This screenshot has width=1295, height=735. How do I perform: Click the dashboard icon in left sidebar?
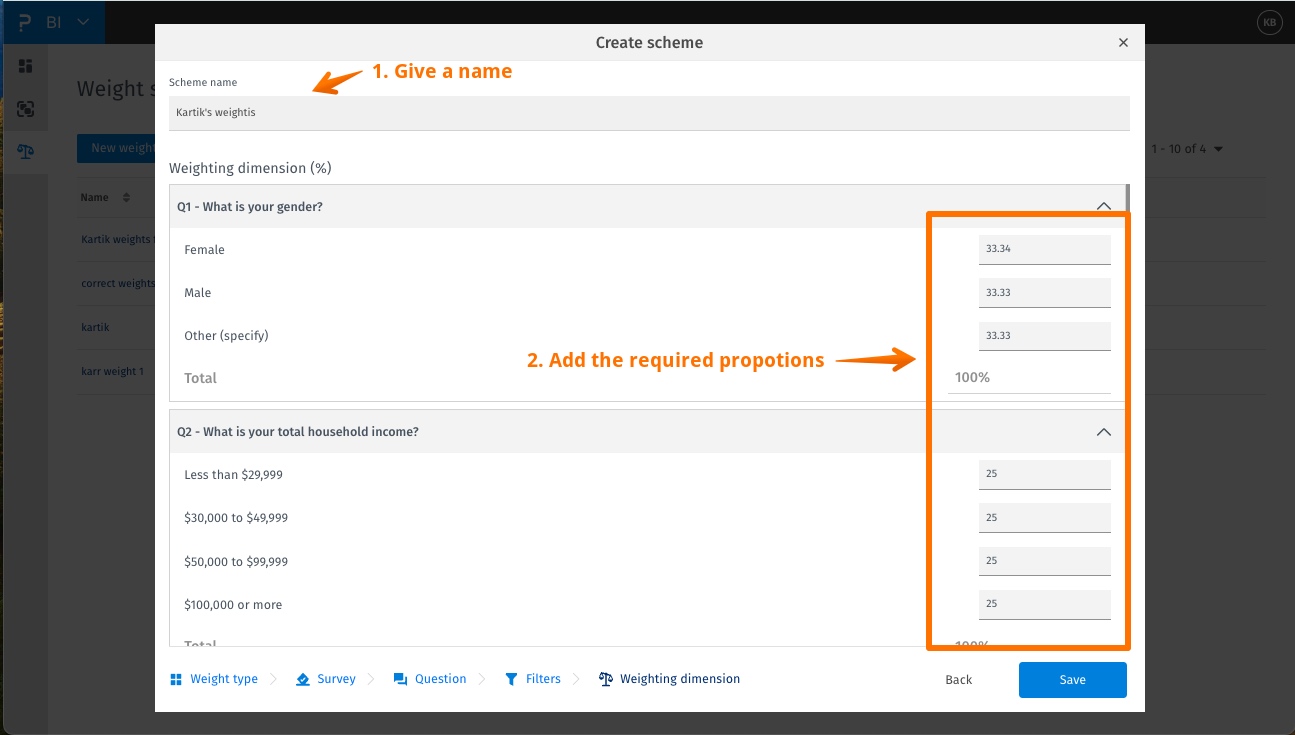coord(26,66)
